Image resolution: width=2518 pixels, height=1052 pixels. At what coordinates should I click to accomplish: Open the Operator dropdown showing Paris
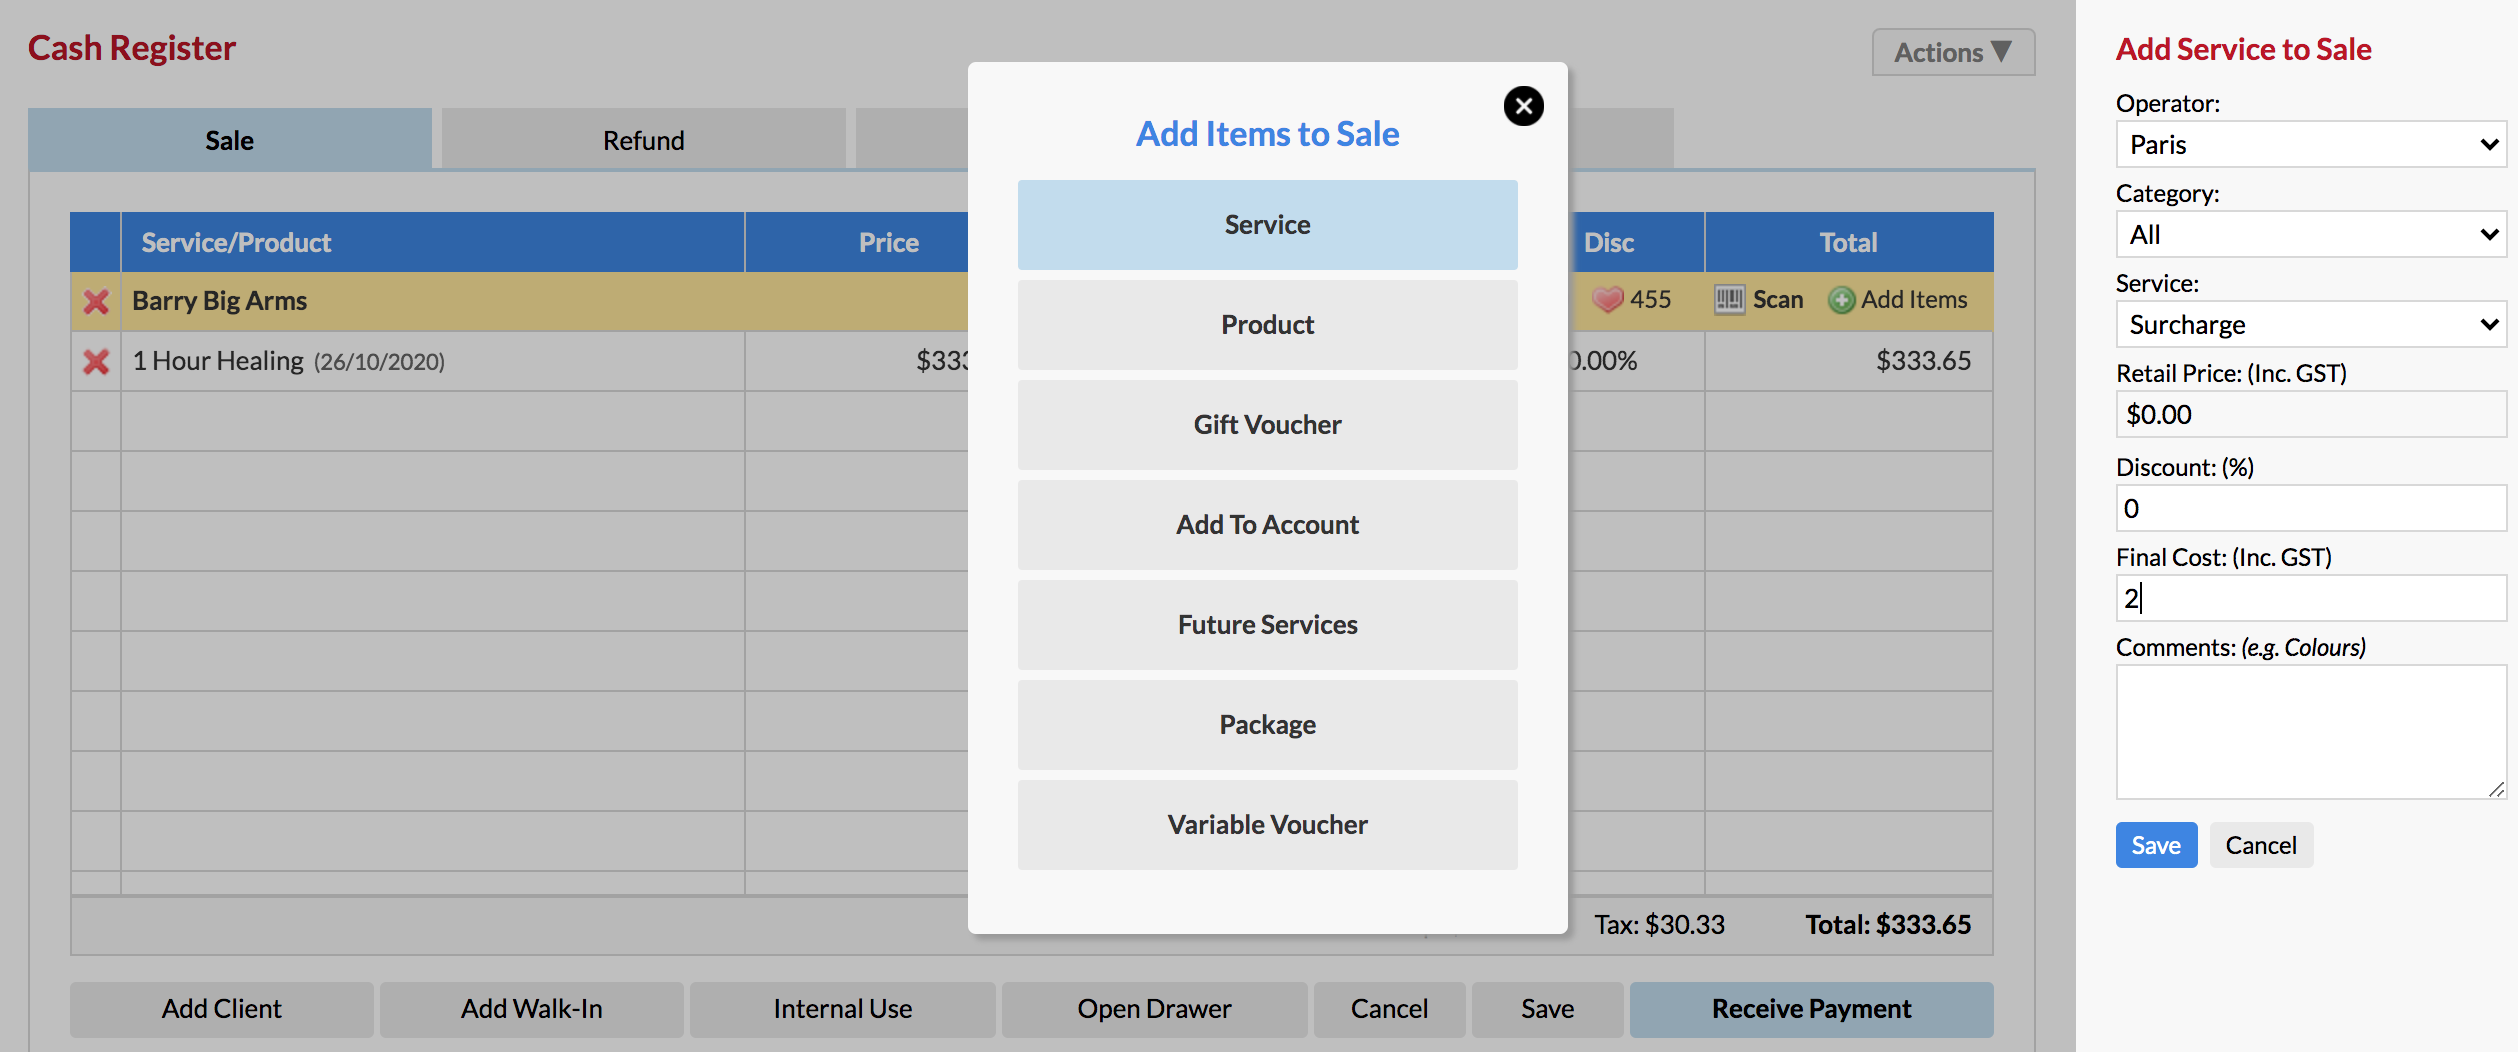pos(2310,145)
